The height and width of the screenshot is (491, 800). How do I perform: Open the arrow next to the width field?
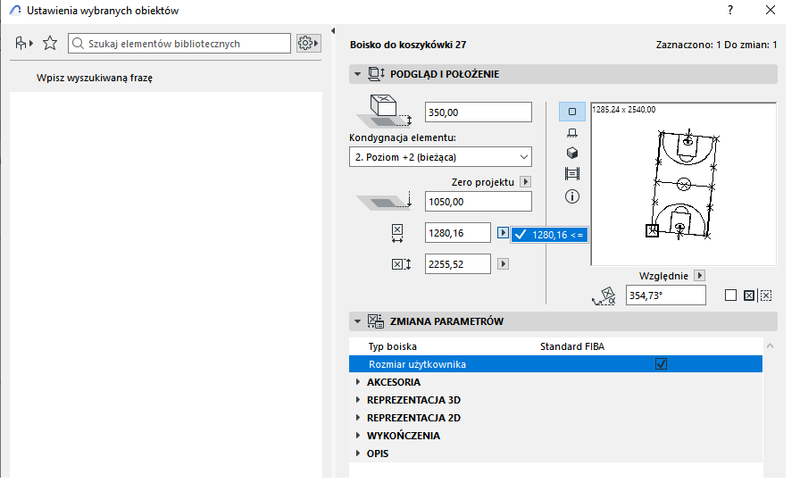503,233
